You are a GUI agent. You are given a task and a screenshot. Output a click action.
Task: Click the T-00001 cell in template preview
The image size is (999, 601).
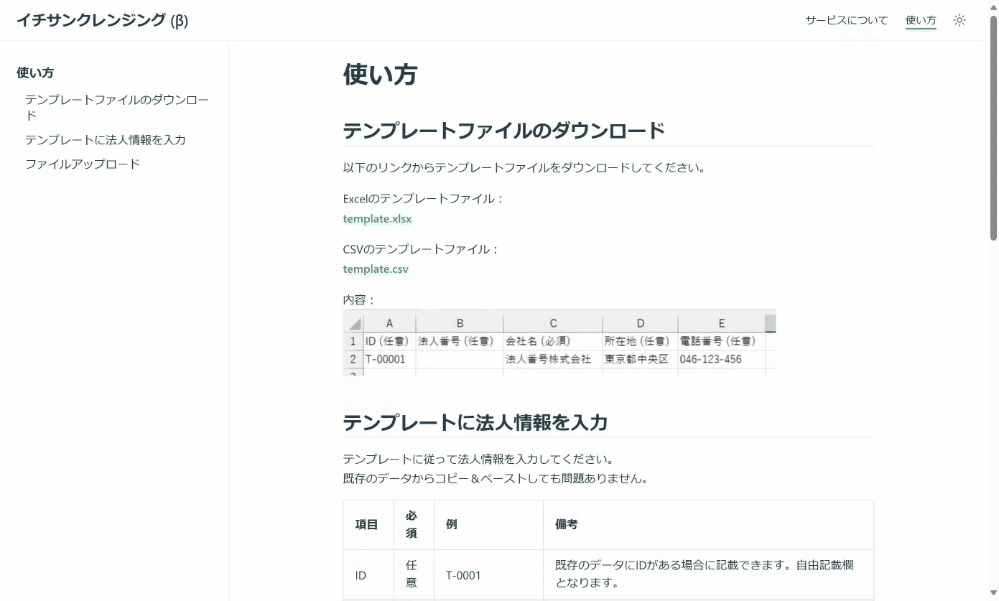coord(386,359)
